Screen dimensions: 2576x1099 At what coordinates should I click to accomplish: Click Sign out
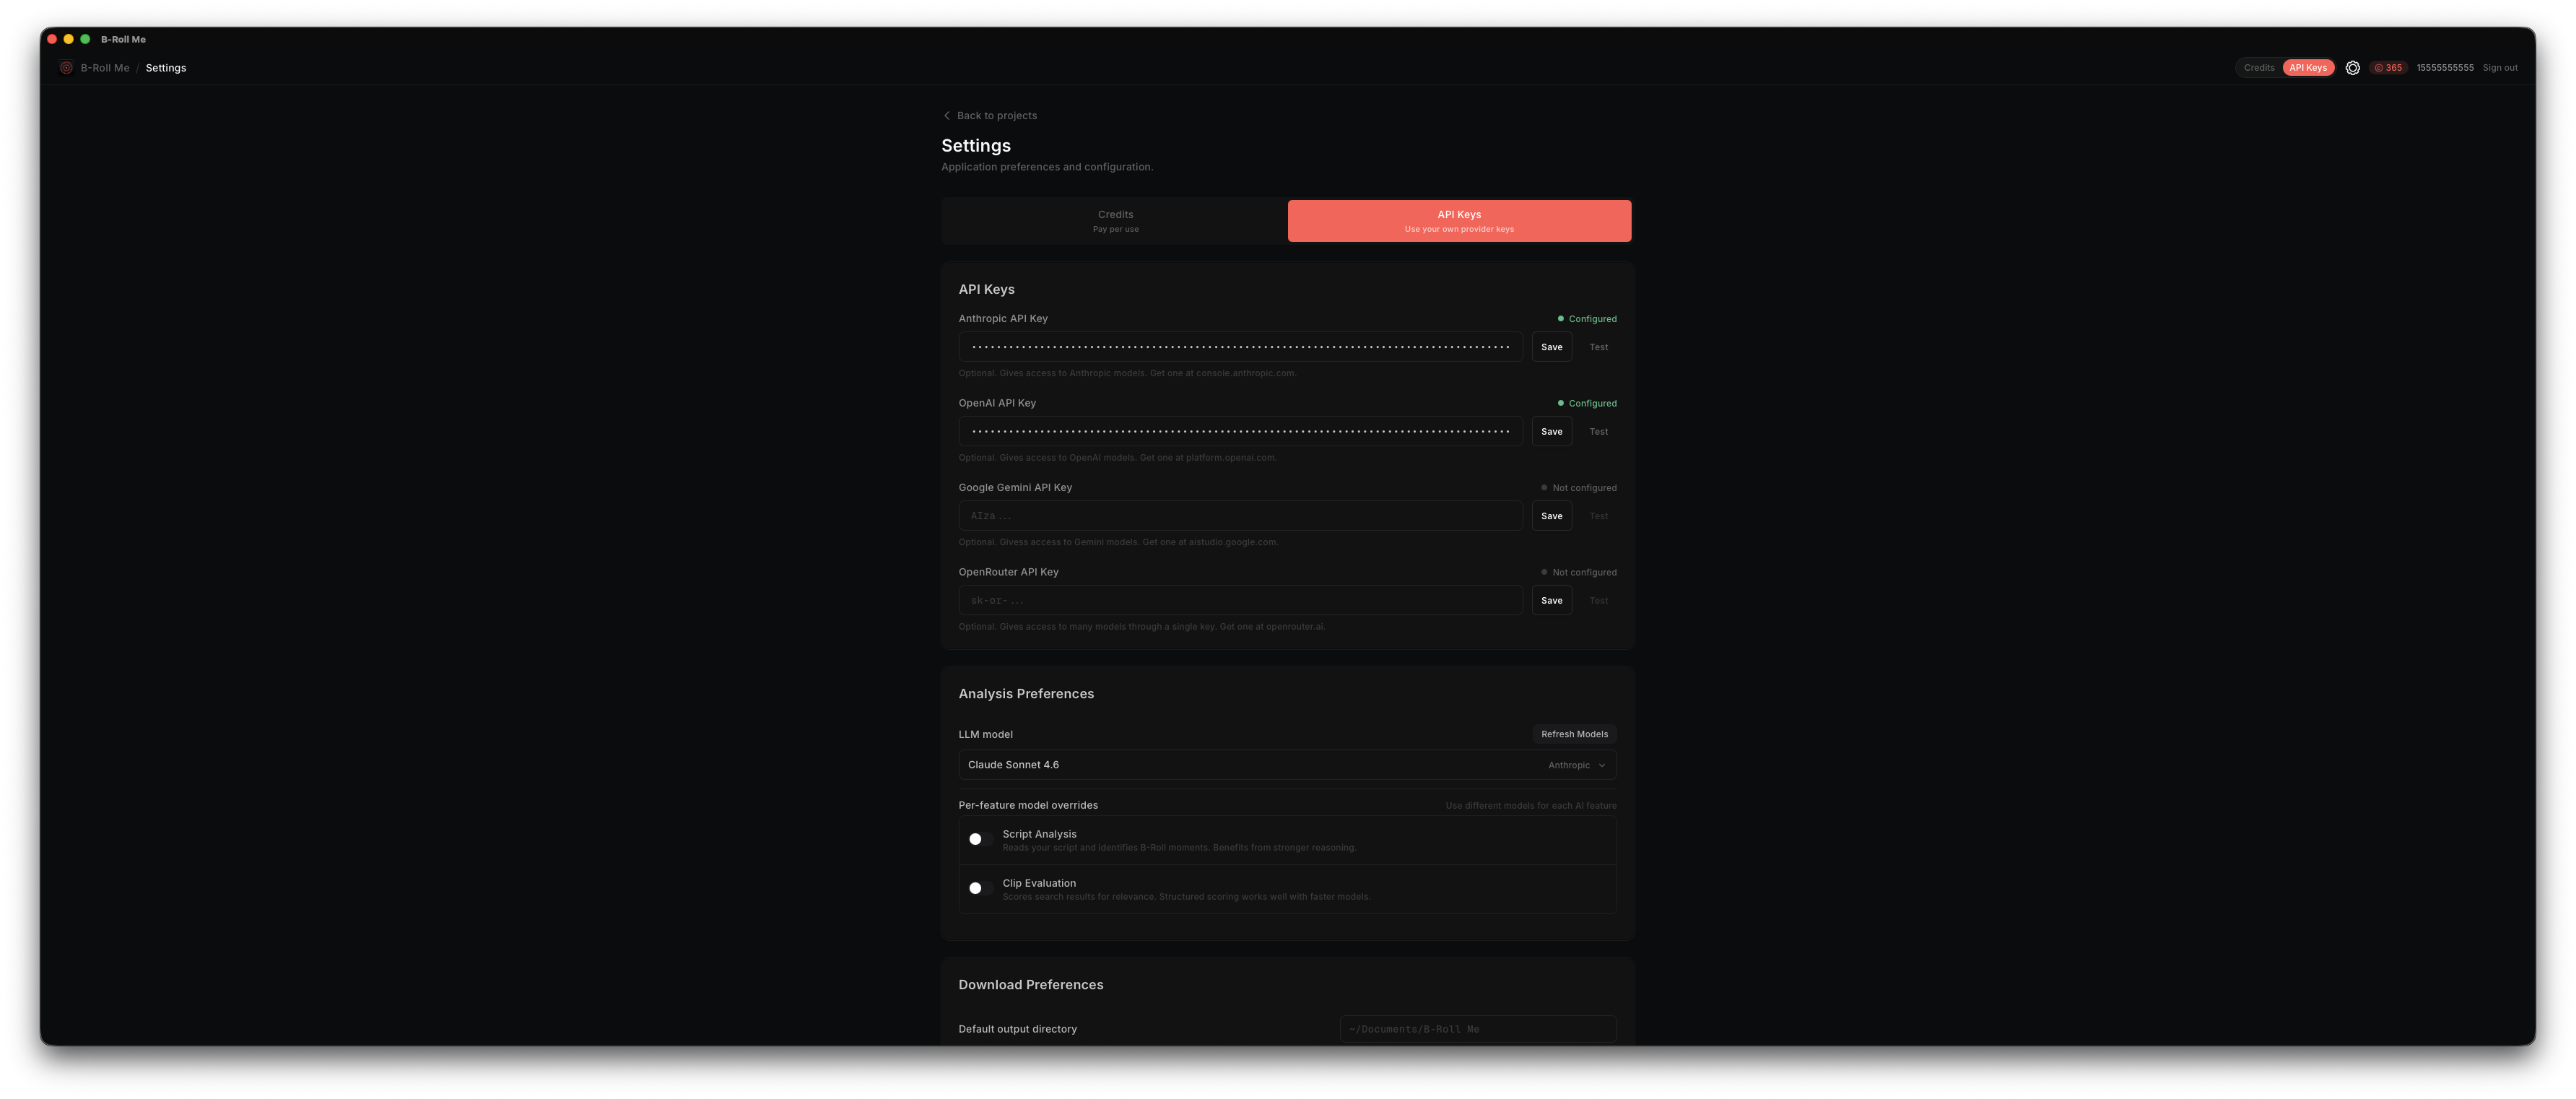[x=2500, y=68]
